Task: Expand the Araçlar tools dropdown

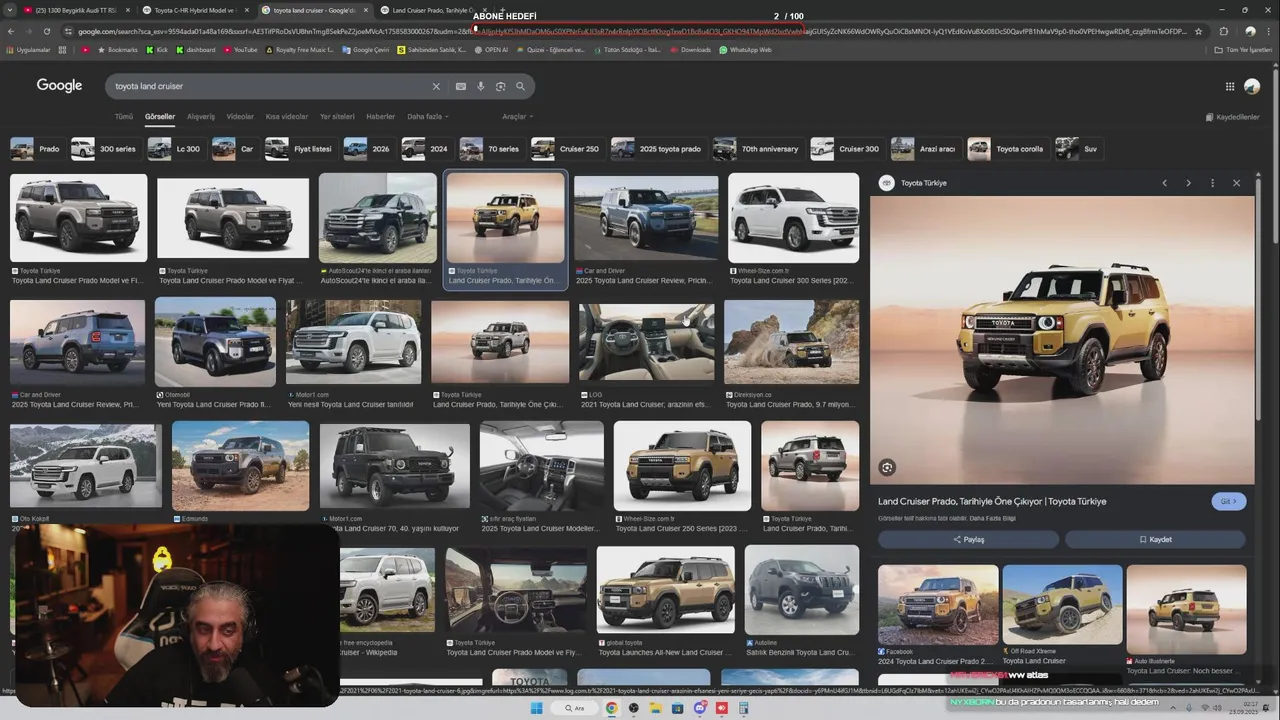Action: click(517, 117)
